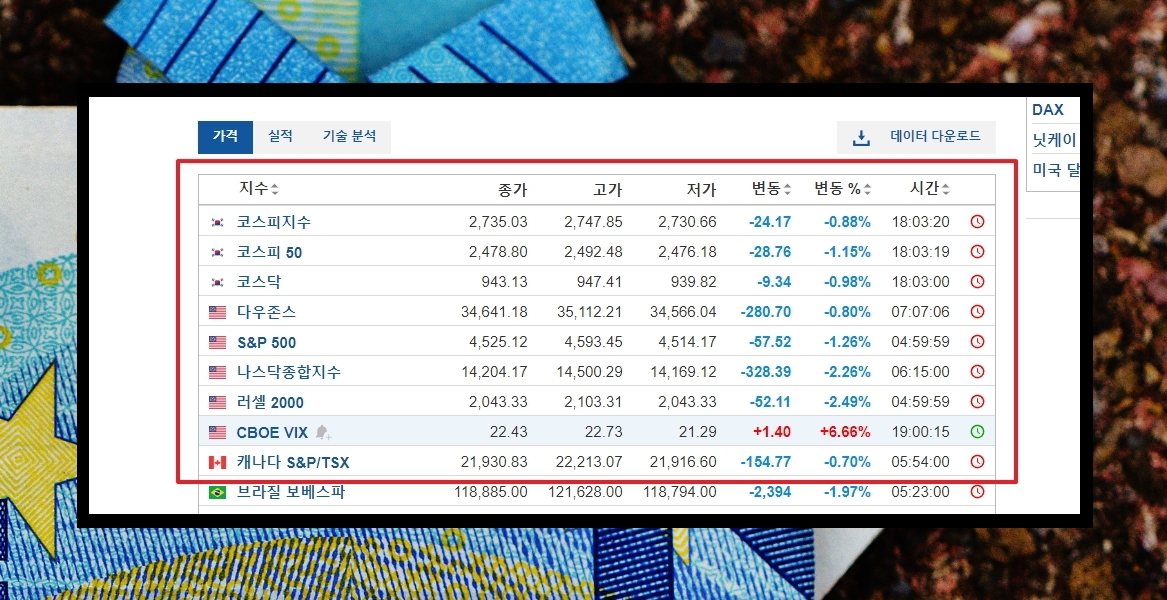
Task: Open the 코스피 50 index link
Action: (269, 252)
